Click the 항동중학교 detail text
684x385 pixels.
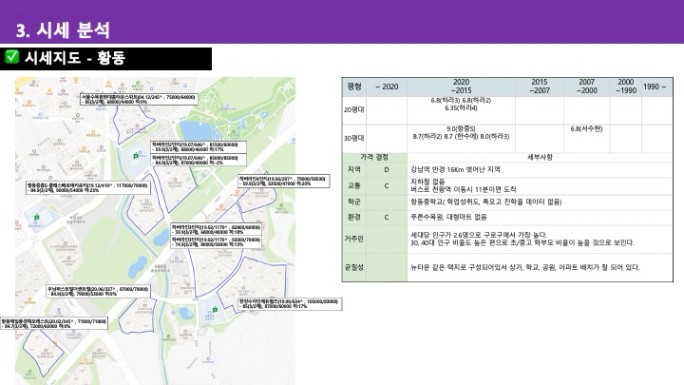(x=486, y=202)
